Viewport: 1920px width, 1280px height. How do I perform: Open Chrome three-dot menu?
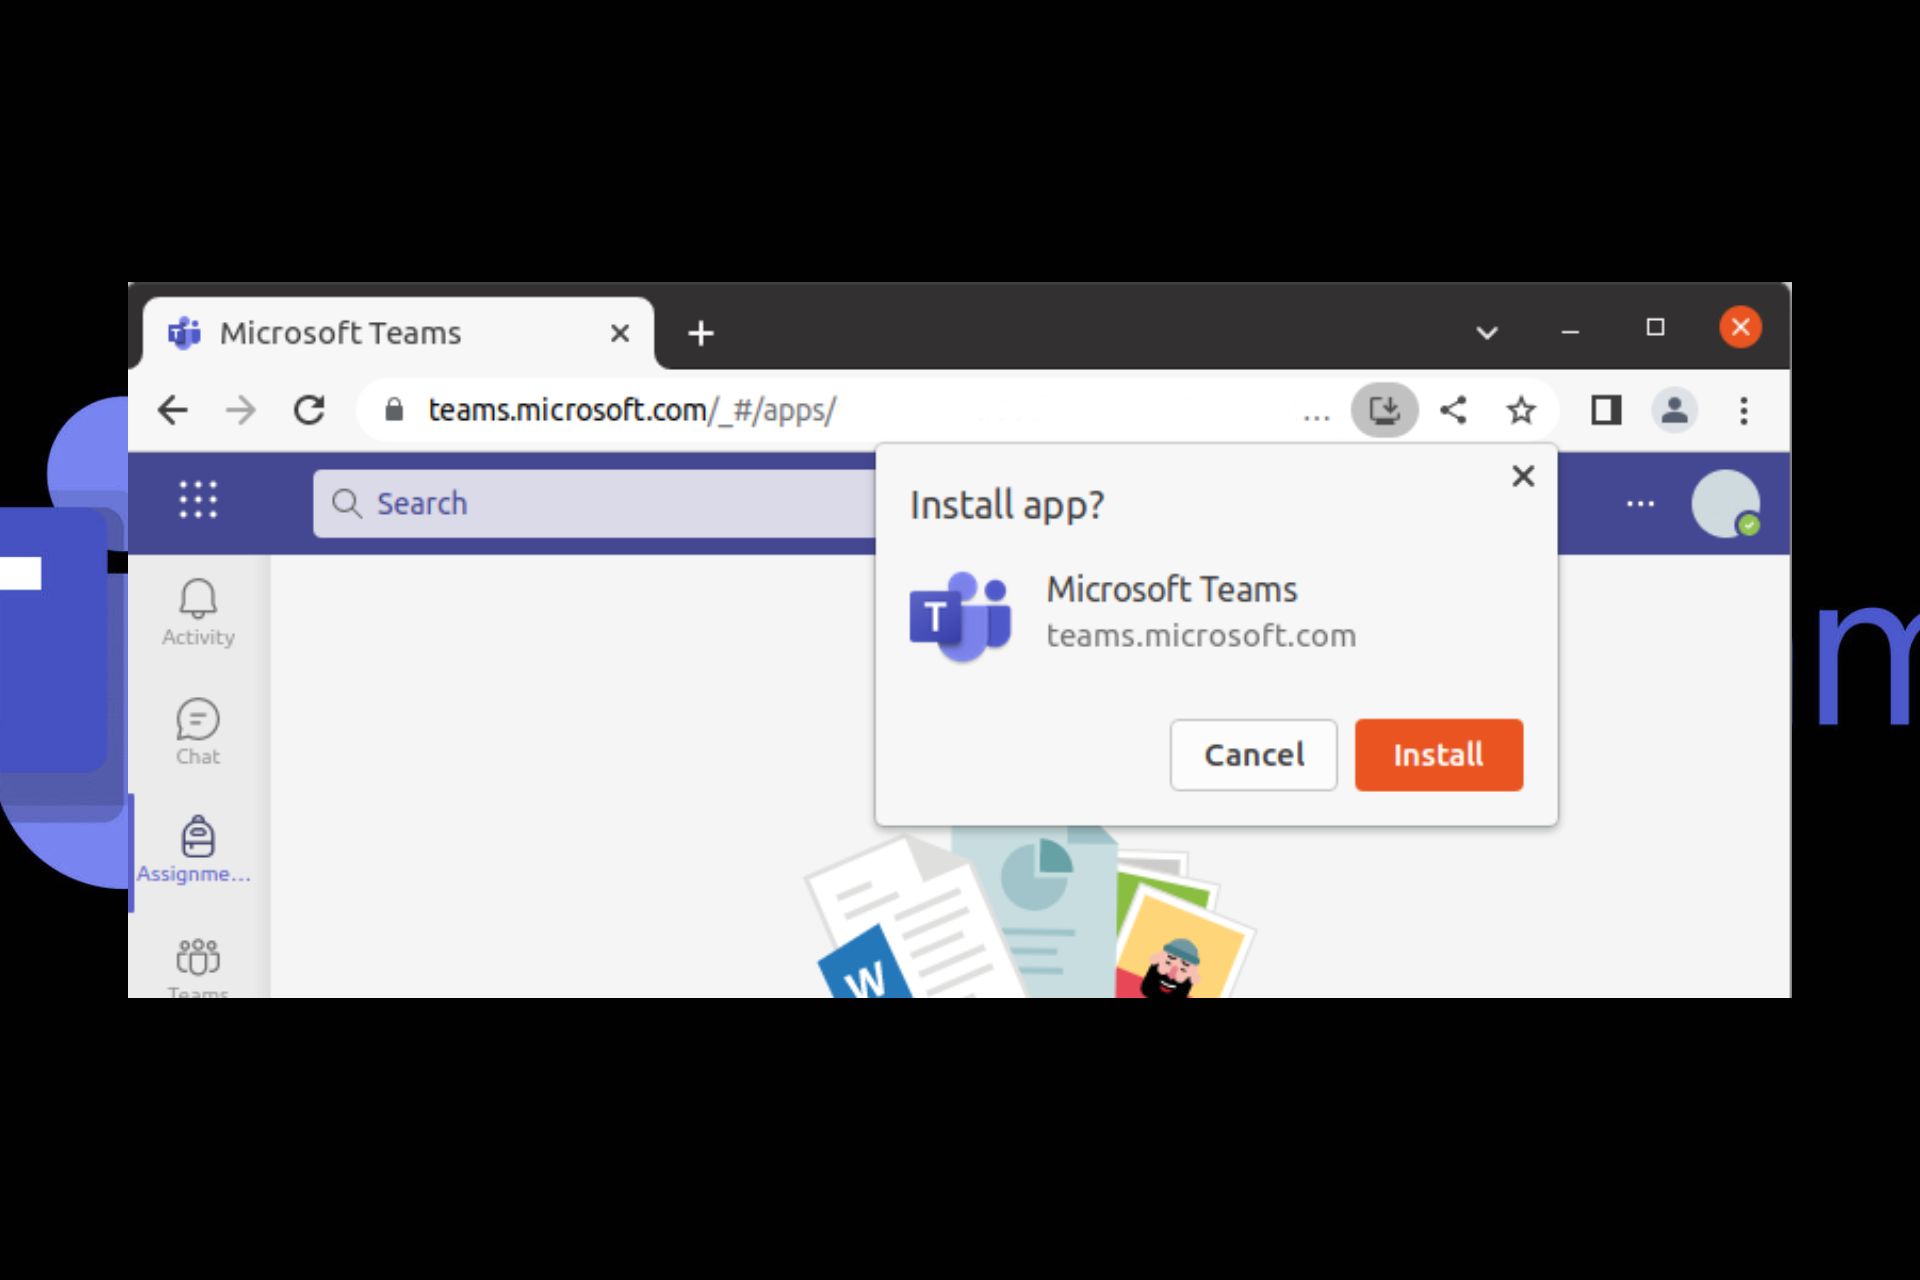tap(1743, 410)
